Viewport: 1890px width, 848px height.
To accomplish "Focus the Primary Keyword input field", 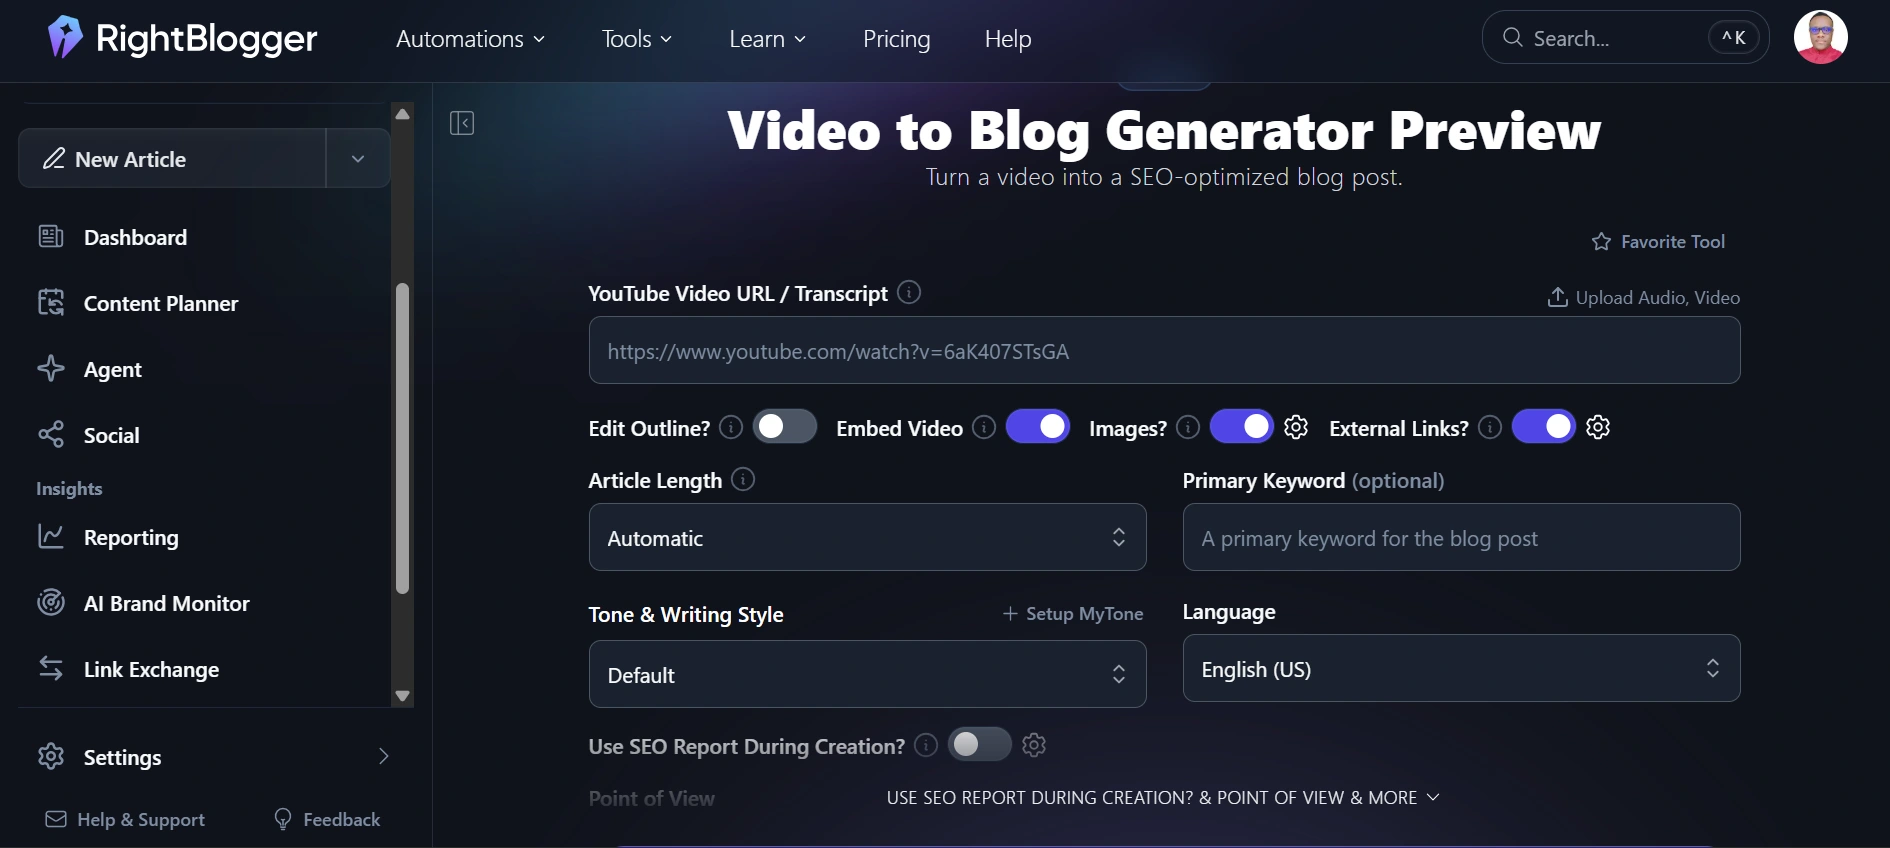I will 1462,537.
